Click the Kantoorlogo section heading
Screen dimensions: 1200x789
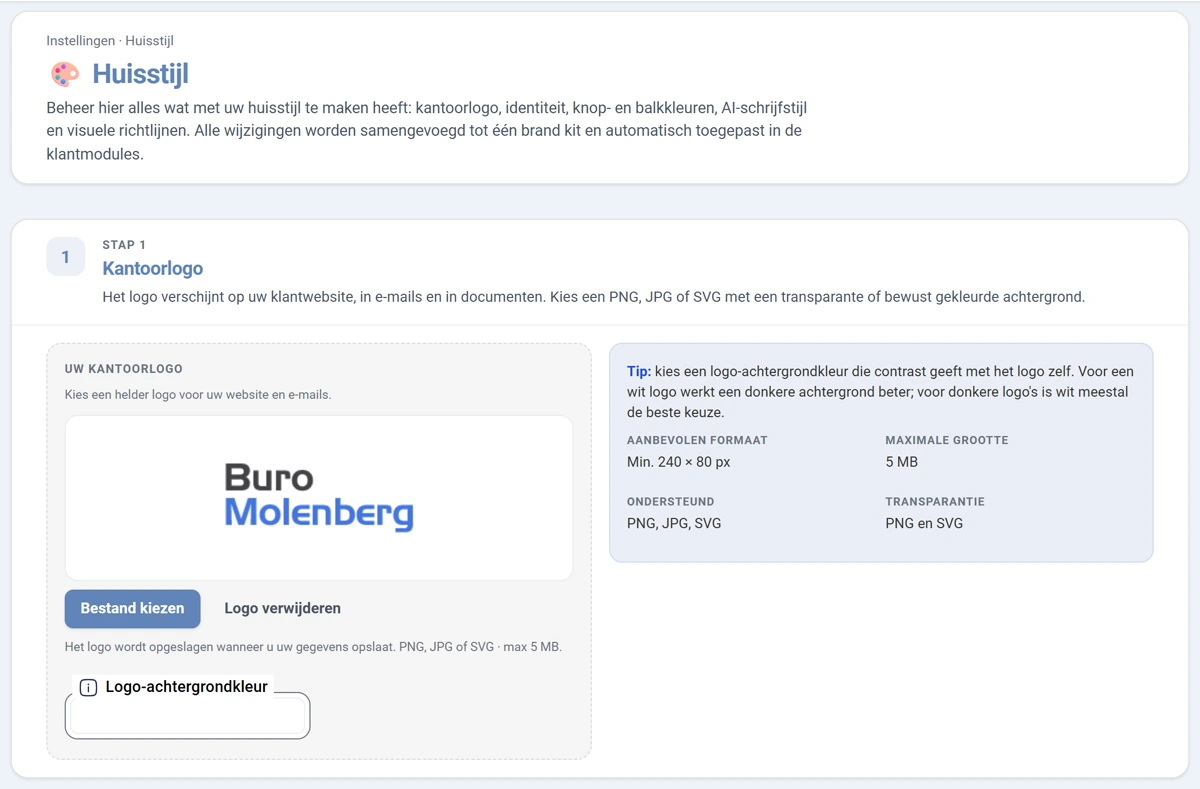tap(153, 268)
